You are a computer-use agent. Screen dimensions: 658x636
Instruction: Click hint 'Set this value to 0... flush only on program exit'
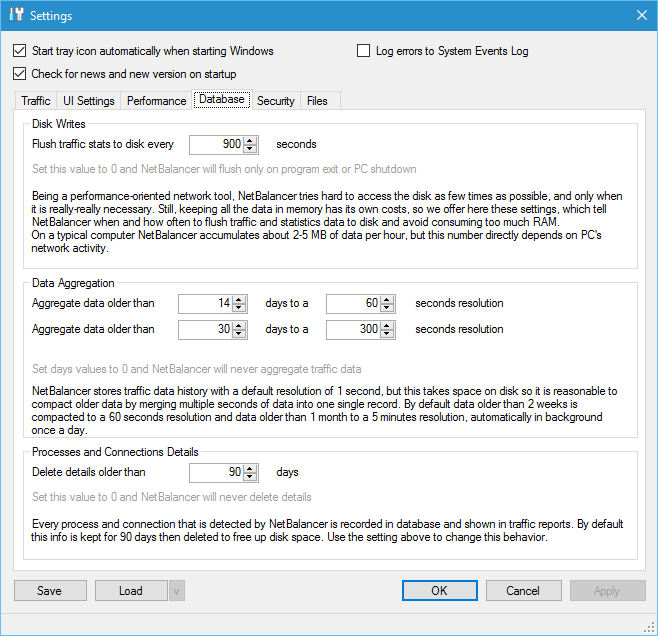[x=224, y=169]
